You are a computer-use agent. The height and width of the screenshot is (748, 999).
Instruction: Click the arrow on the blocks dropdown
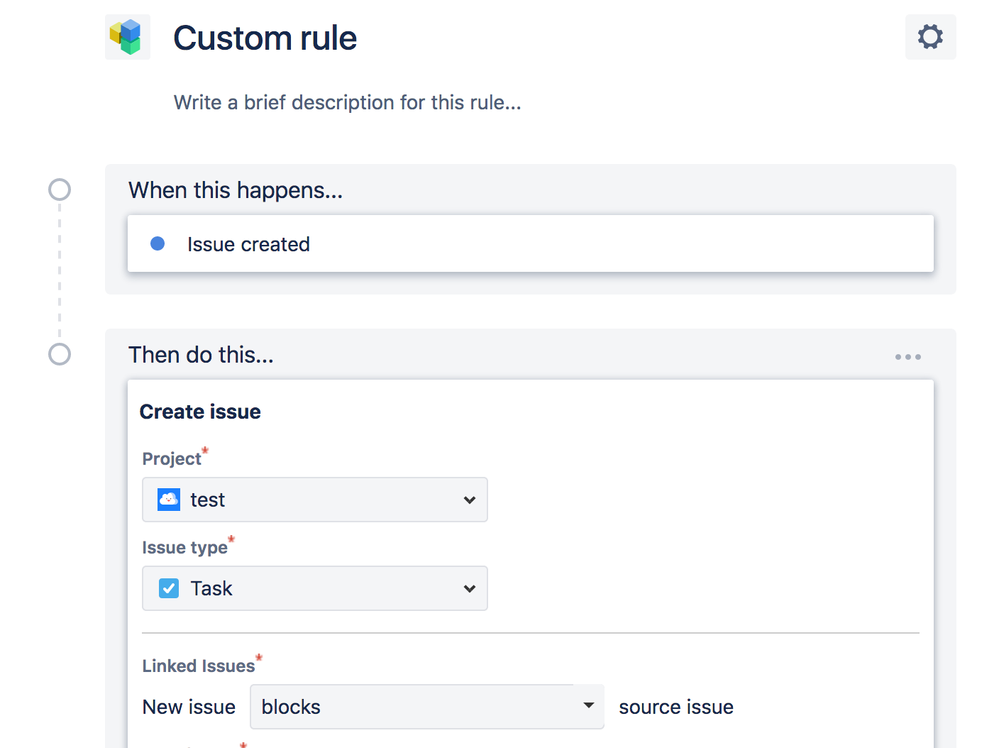589,706
